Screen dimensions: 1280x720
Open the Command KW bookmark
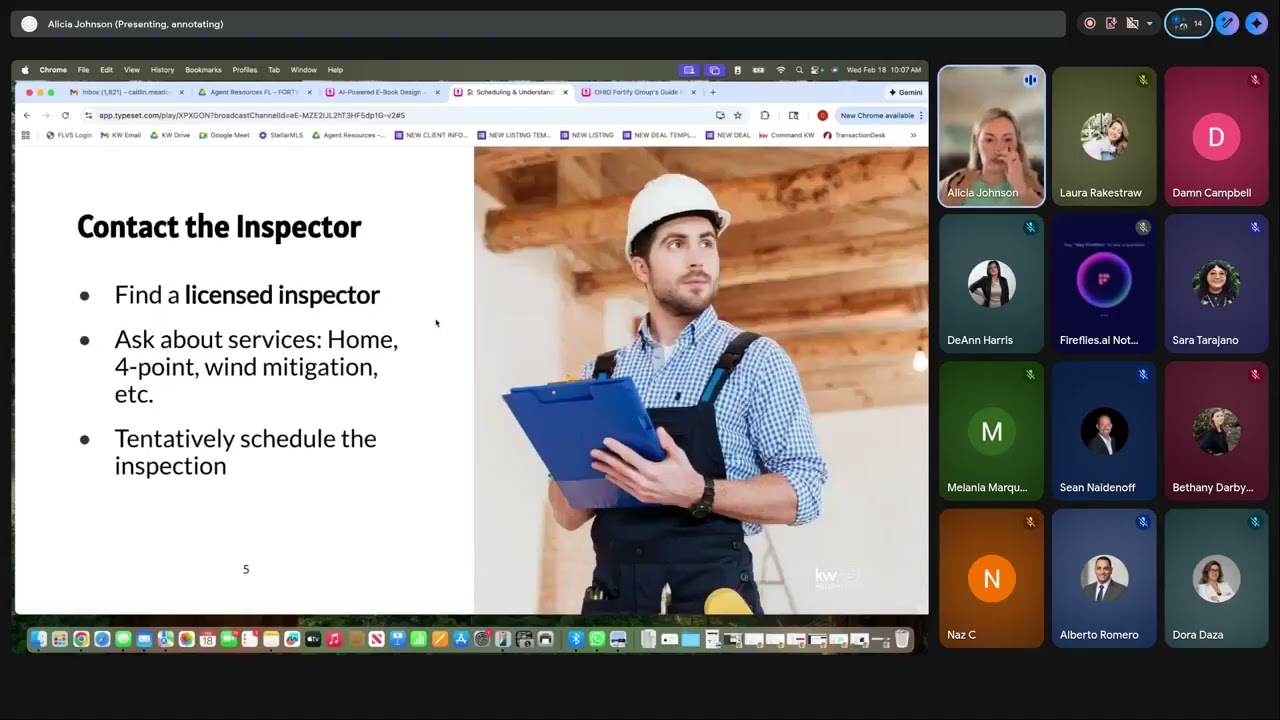click(787, 135)
